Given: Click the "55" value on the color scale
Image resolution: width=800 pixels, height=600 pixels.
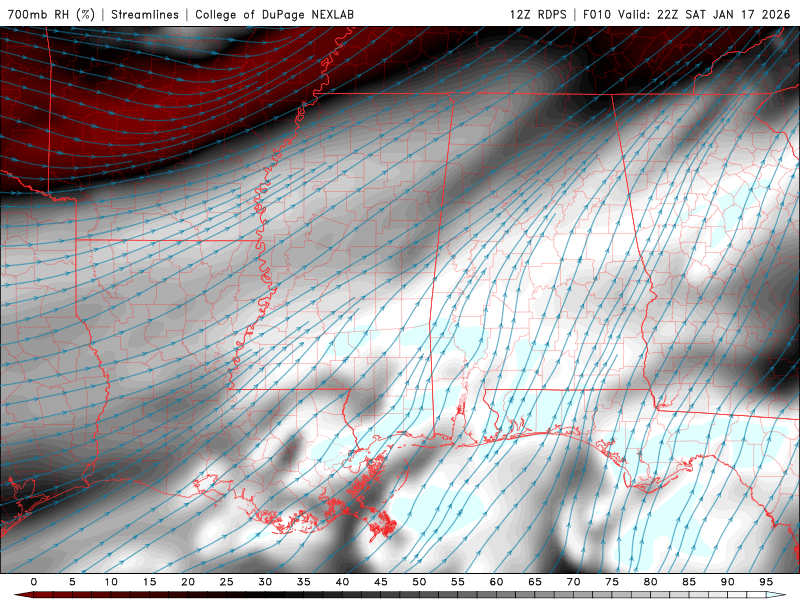Looking at the screenshot, I should tap(458, 582).
